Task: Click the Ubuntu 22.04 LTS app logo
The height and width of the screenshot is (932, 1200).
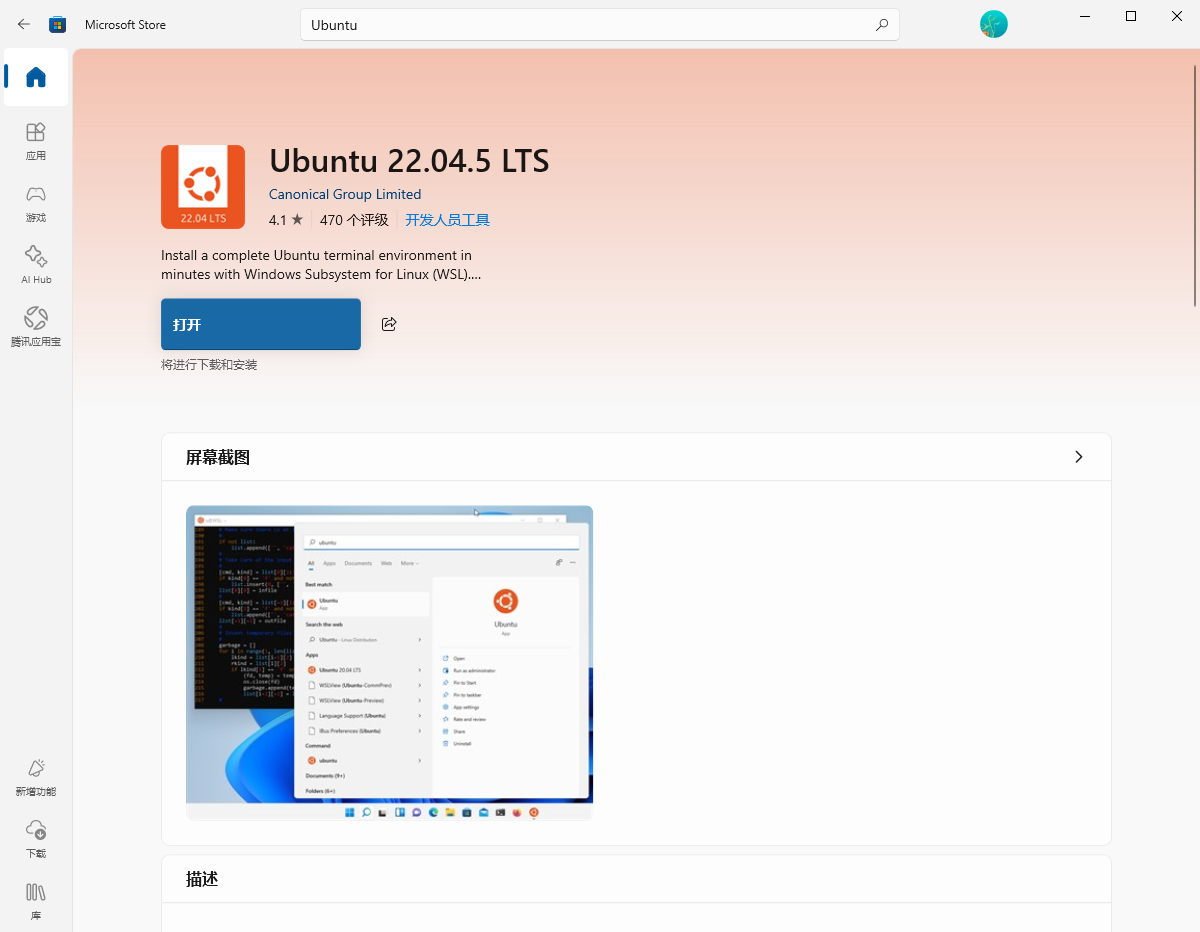Action: tap(203, 187)
